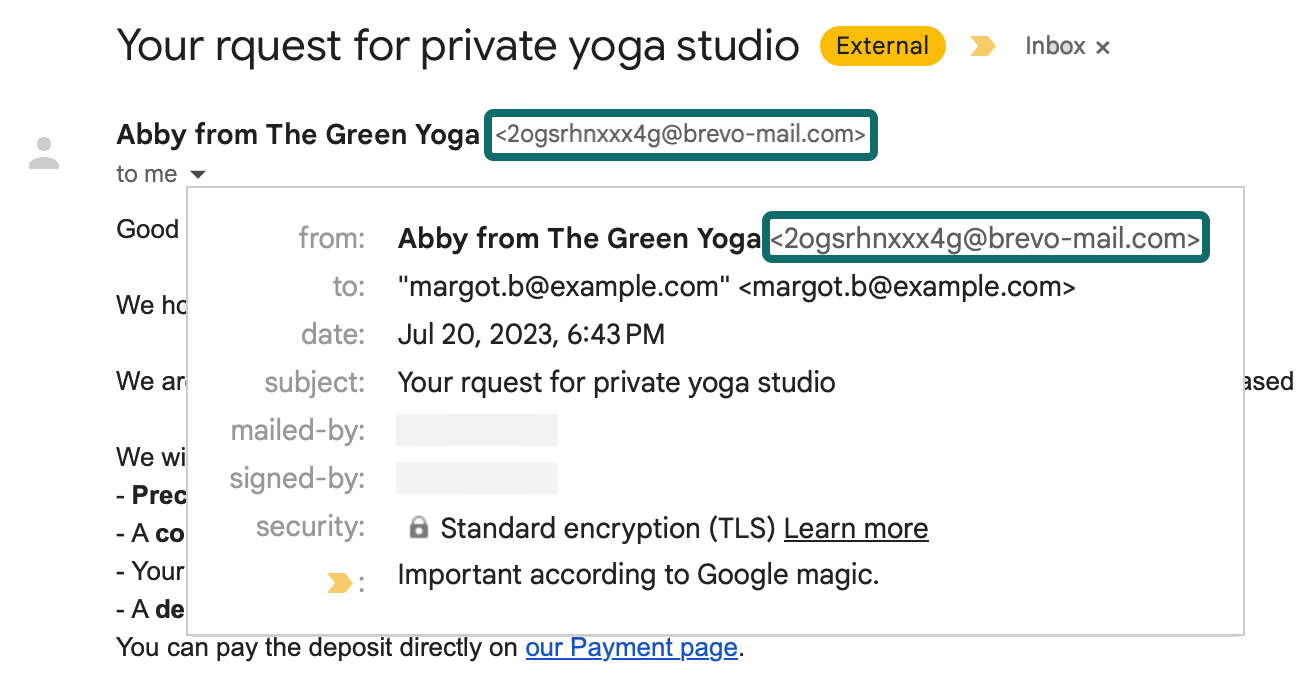Collapse the details arrow next to "to me"
Image resolution: width=1300 pixels, height=690 pixels.
coord(198,175)
